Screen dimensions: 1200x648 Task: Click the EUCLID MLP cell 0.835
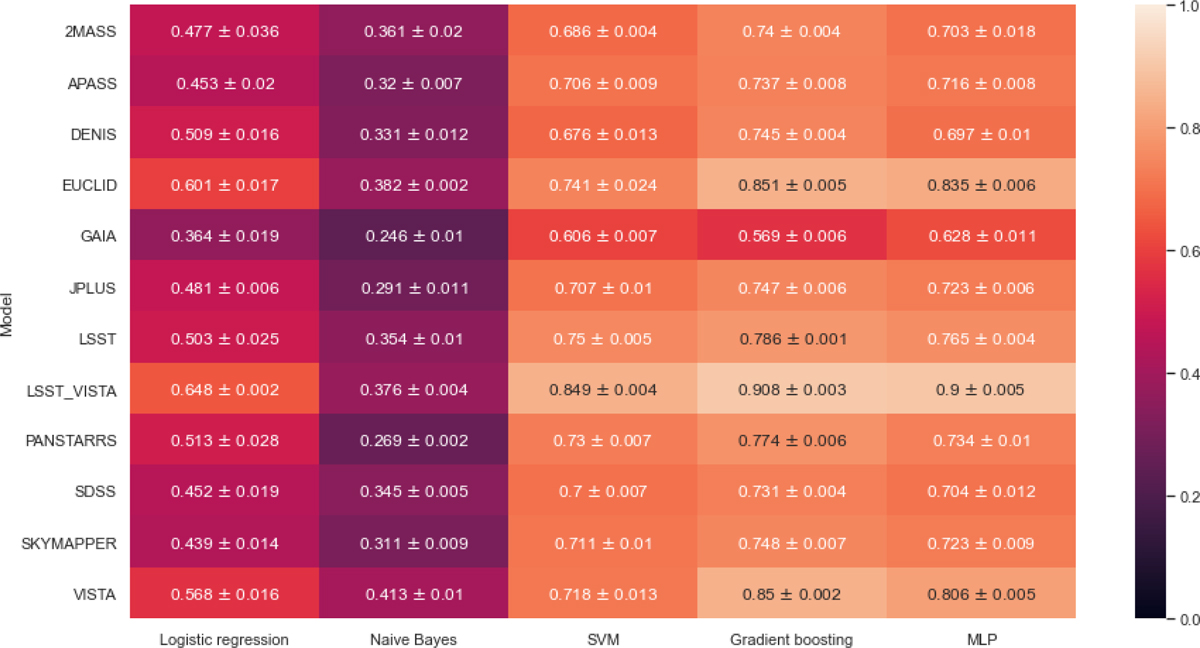(980, 186)
